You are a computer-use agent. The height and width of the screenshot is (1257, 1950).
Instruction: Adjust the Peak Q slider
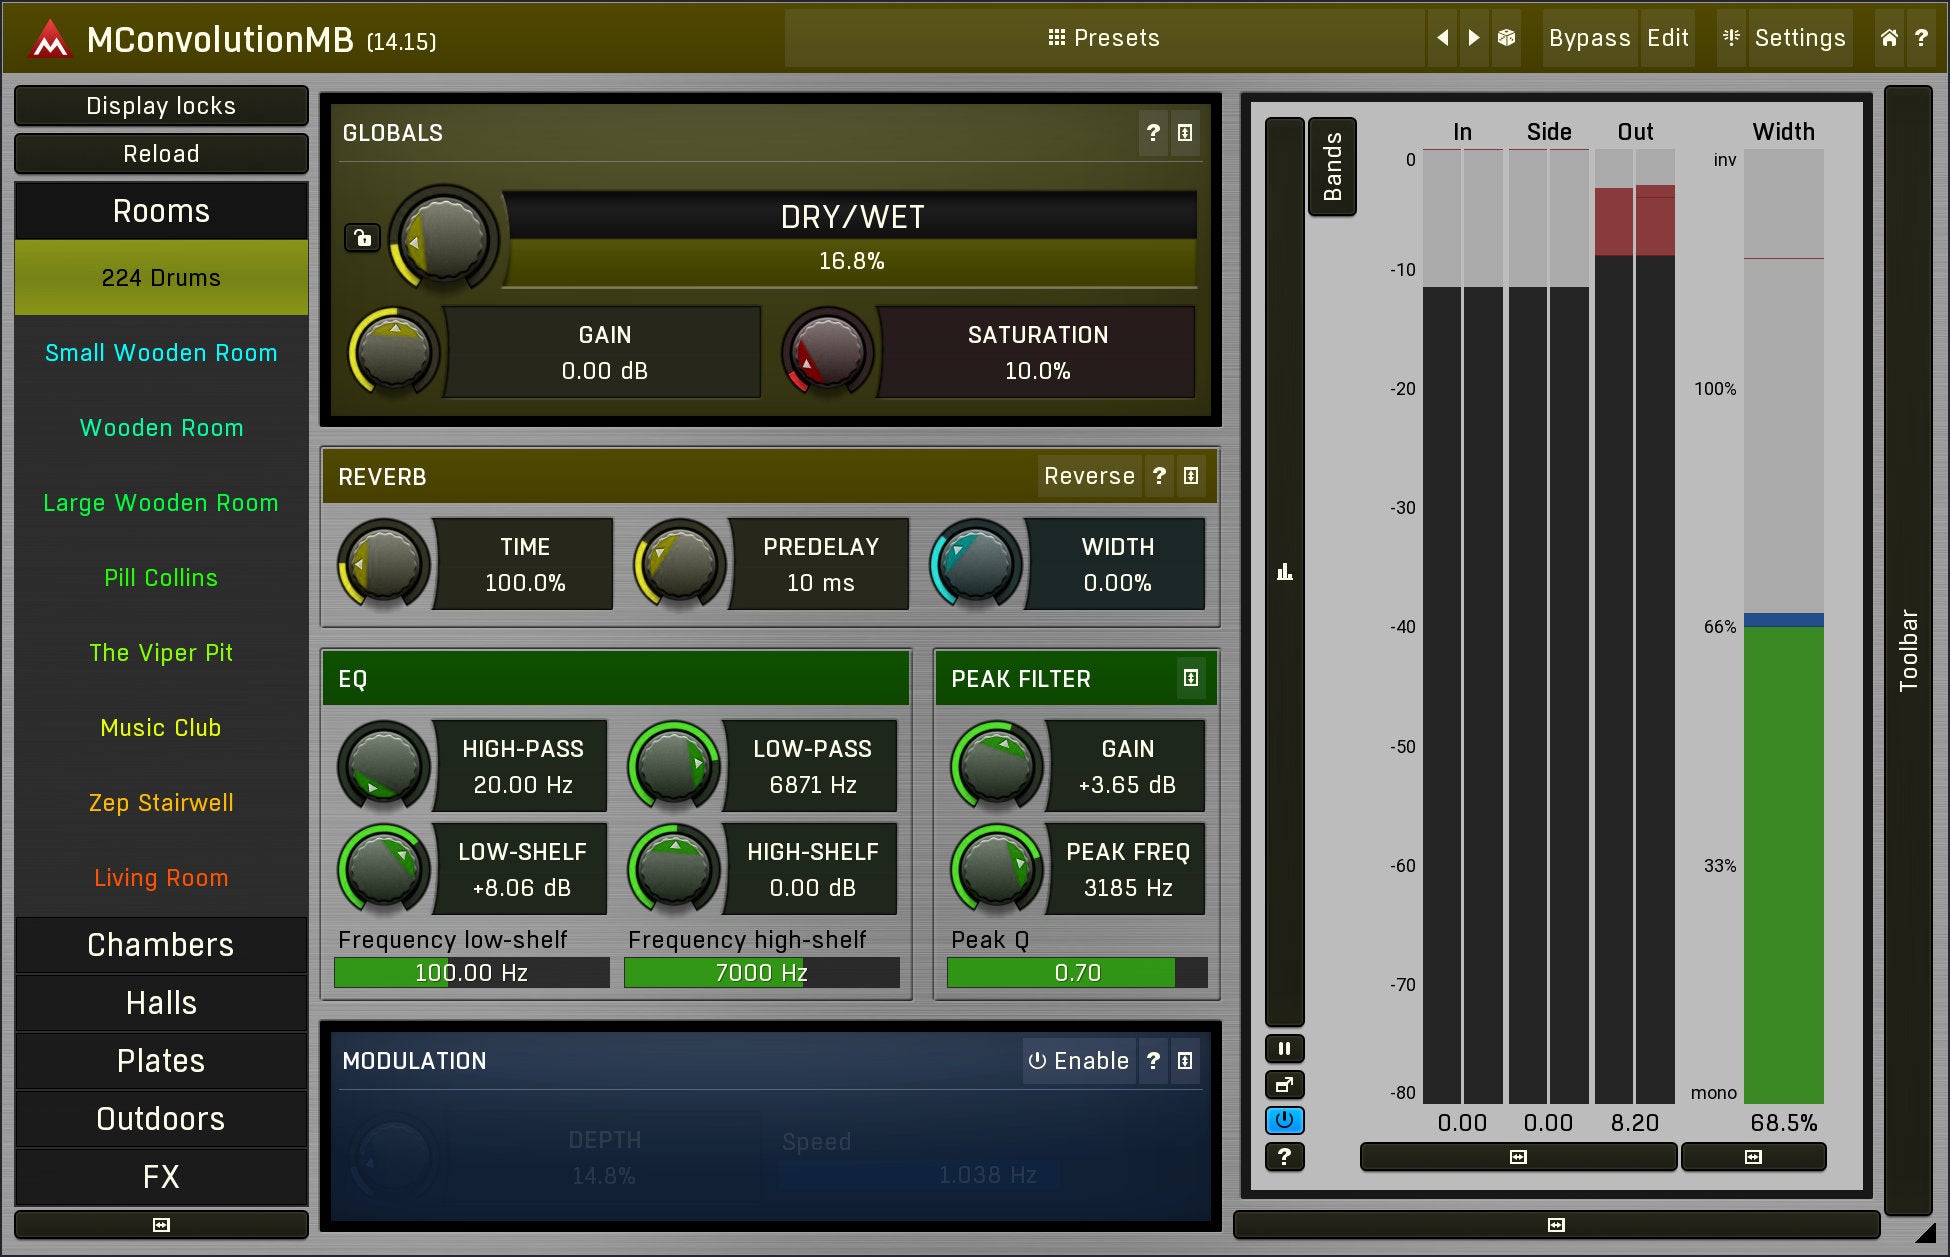pyautogui.click(x=1076, y=973)
